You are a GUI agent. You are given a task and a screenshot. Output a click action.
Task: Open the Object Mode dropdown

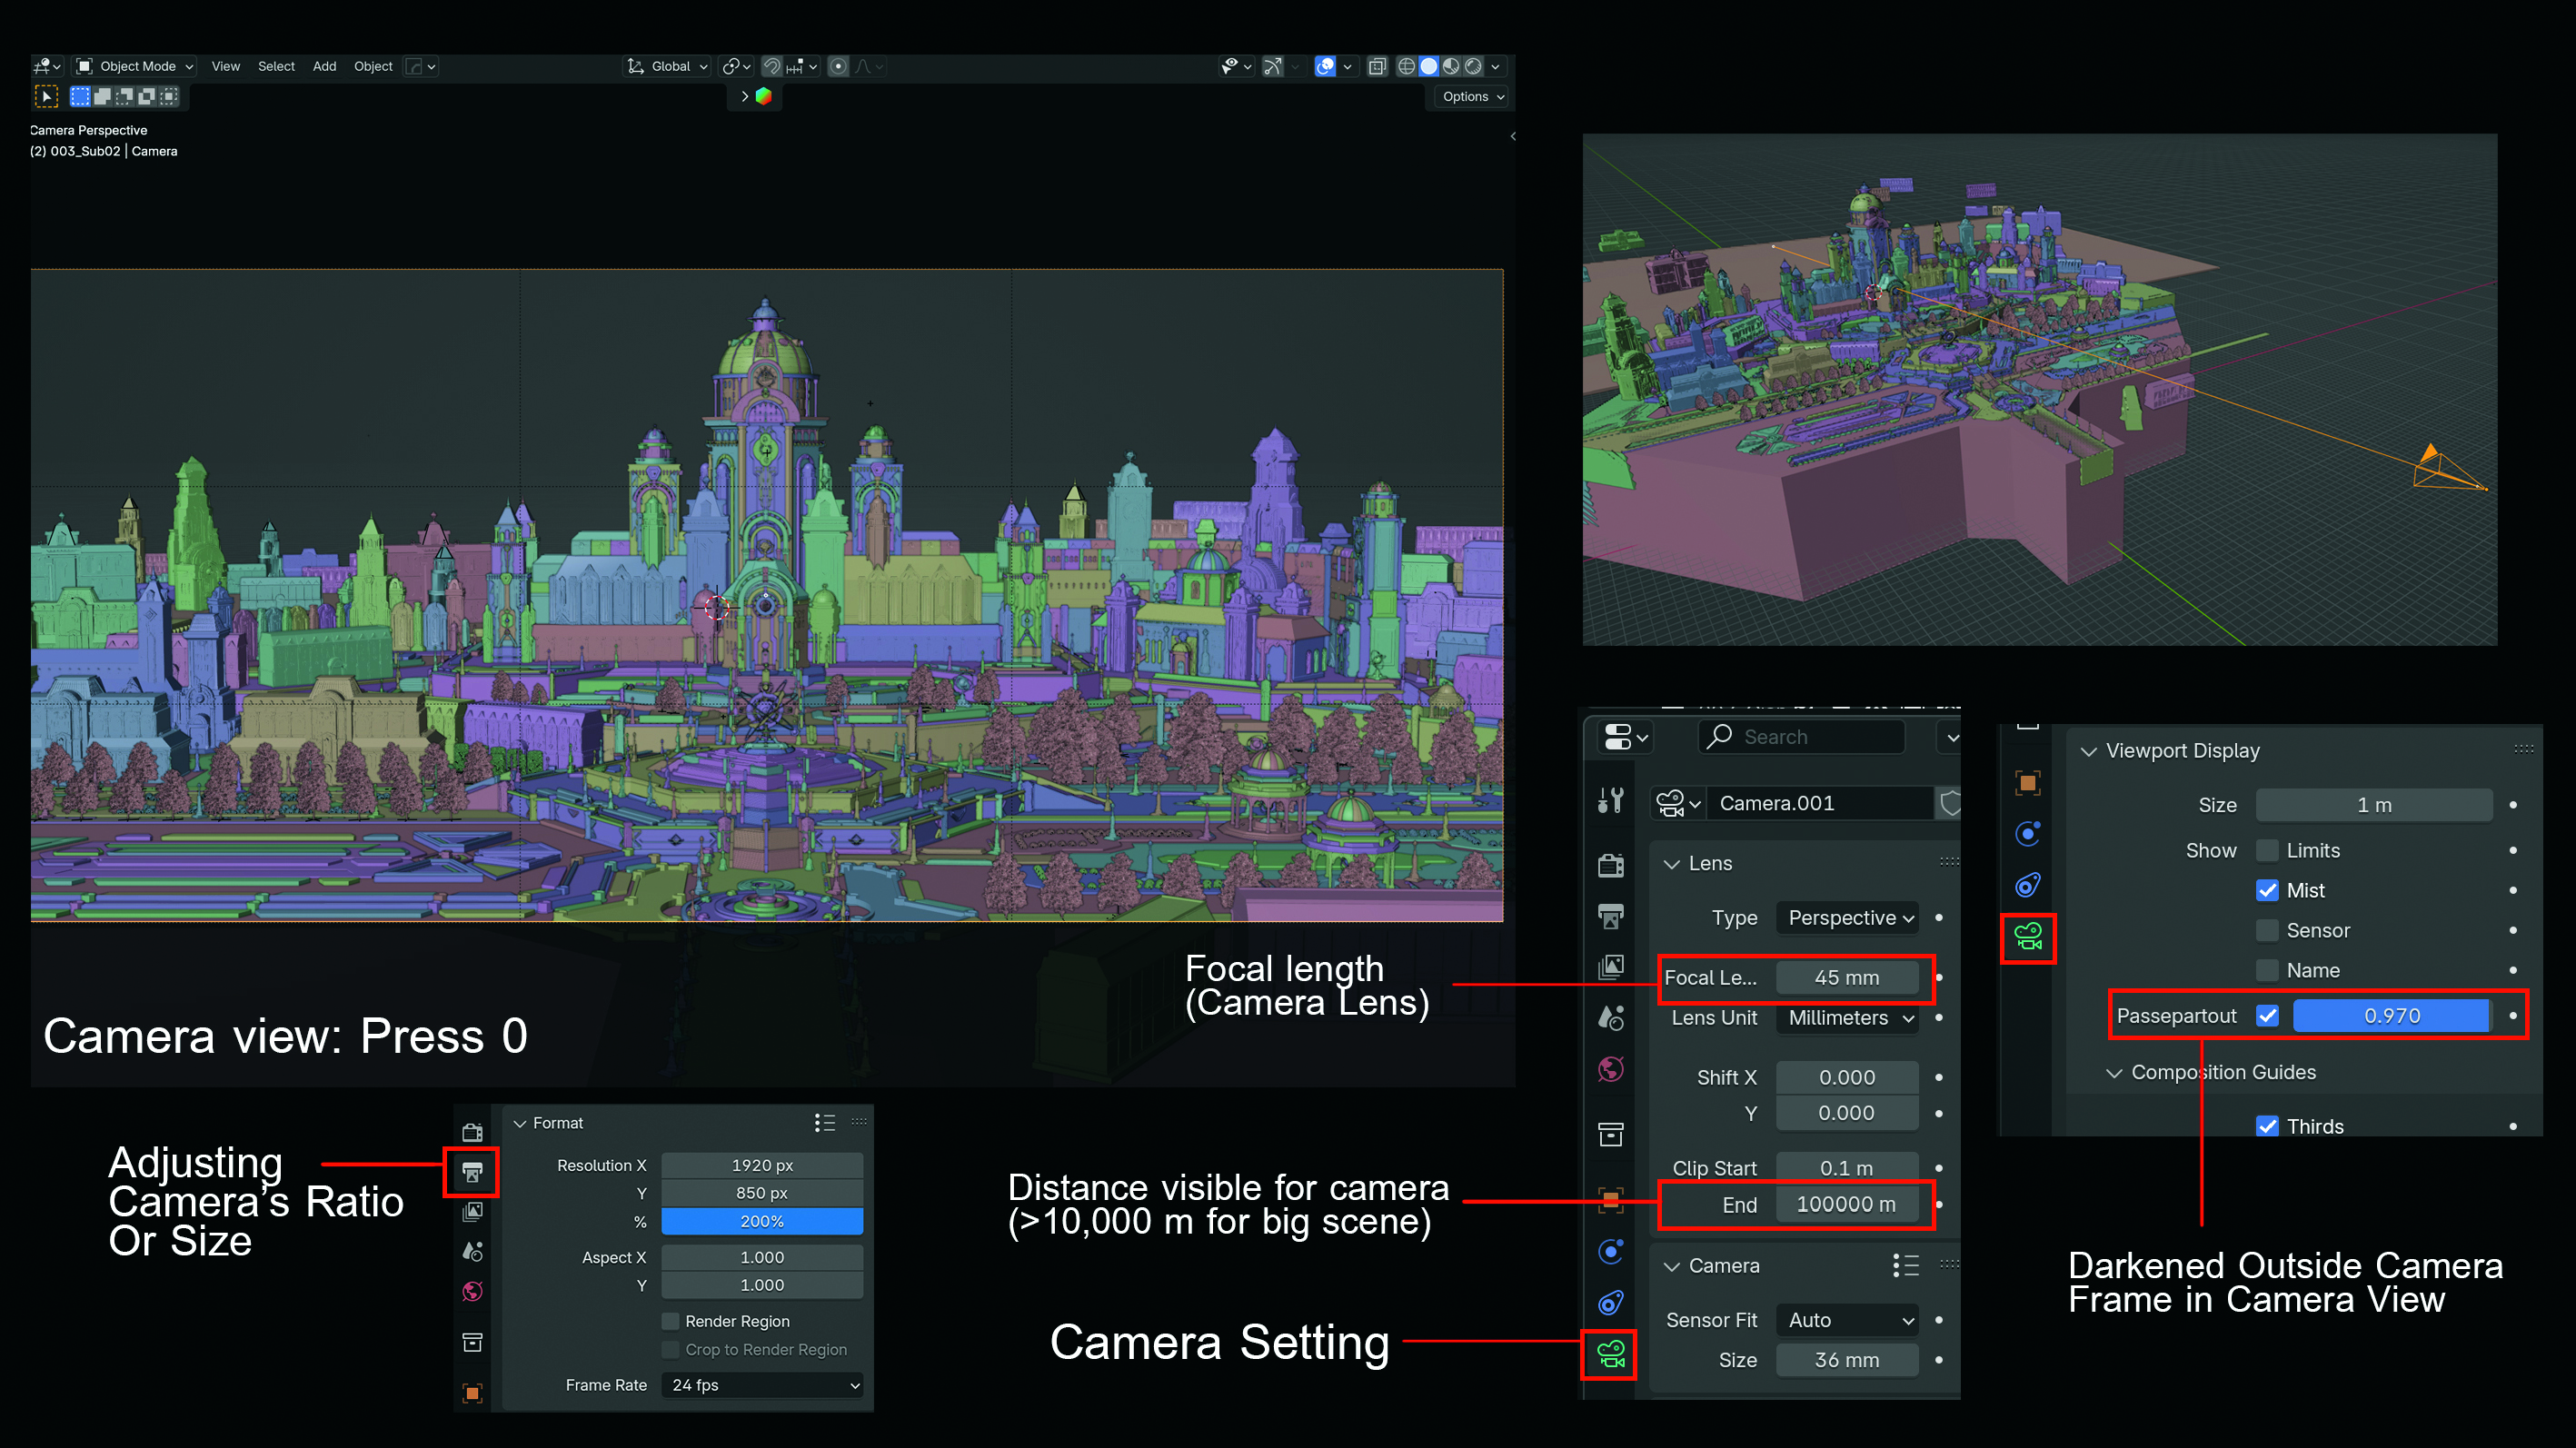[x=135, y=66]
